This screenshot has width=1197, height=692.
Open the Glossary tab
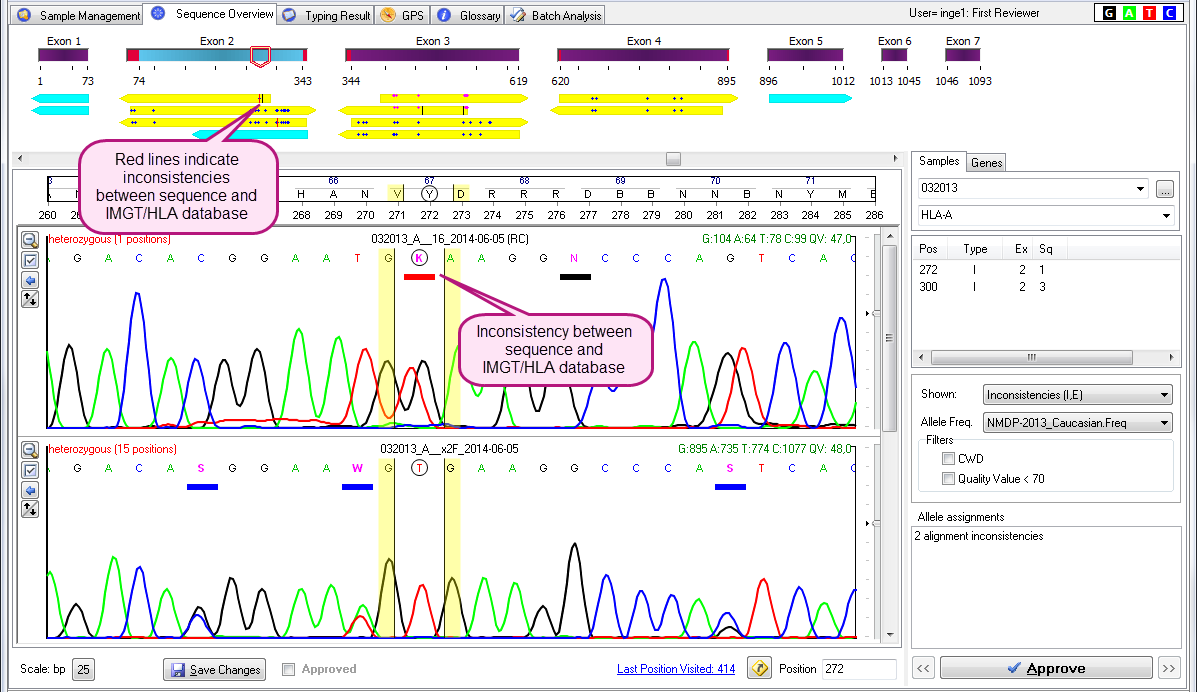(x=469, y=15)
